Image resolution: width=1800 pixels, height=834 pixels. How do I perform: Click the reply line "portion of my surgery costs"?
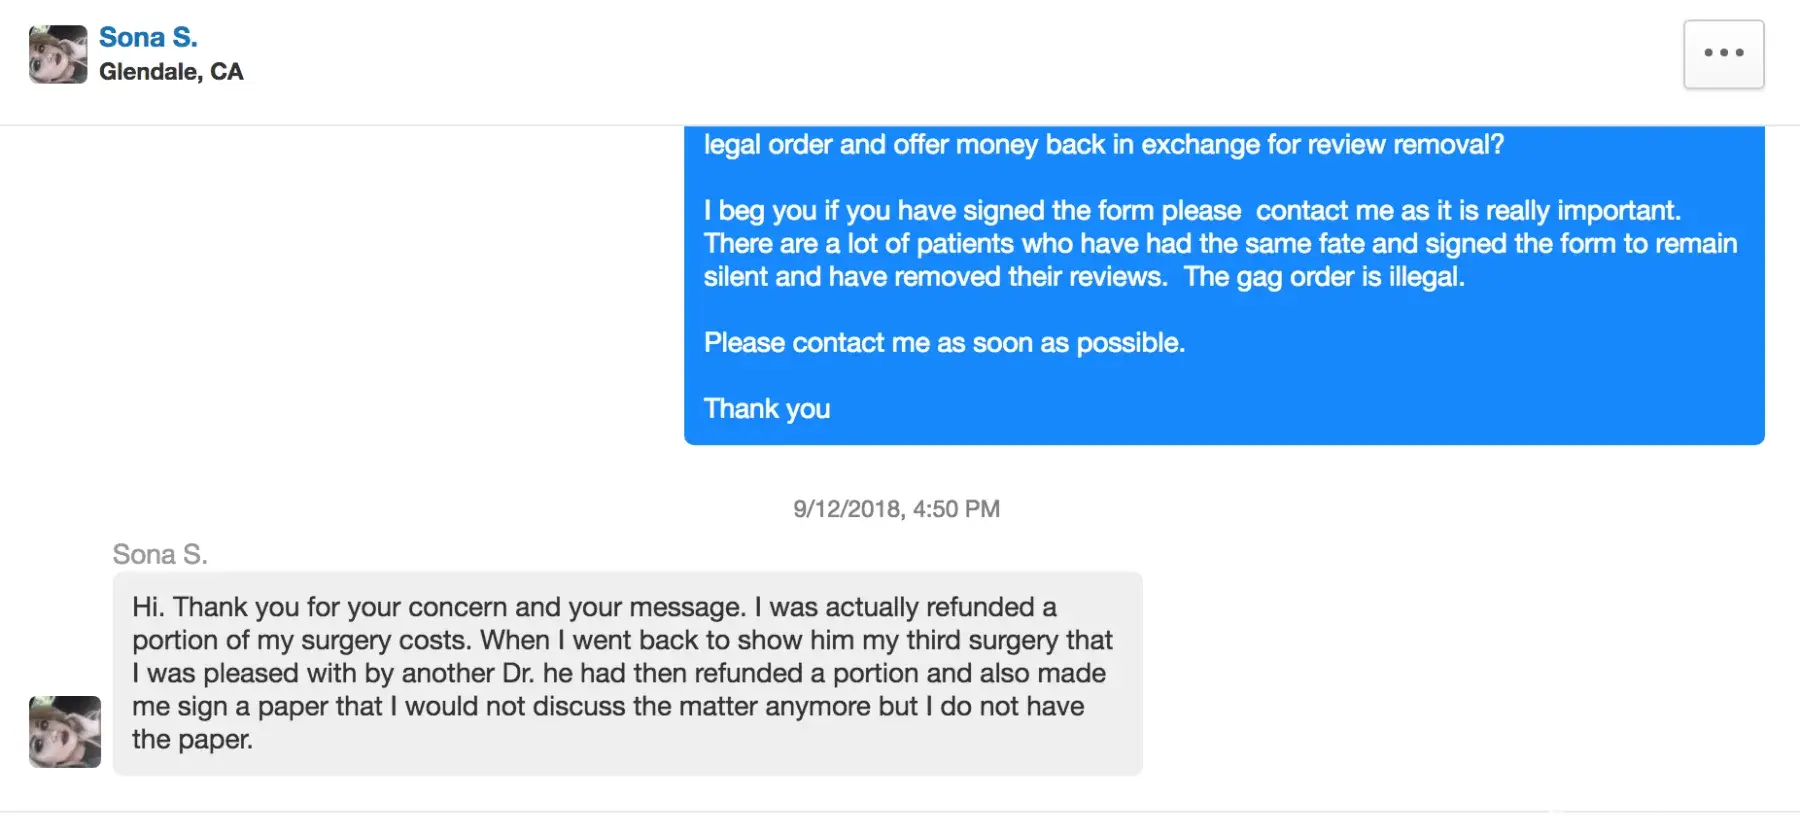pos(622,640)
